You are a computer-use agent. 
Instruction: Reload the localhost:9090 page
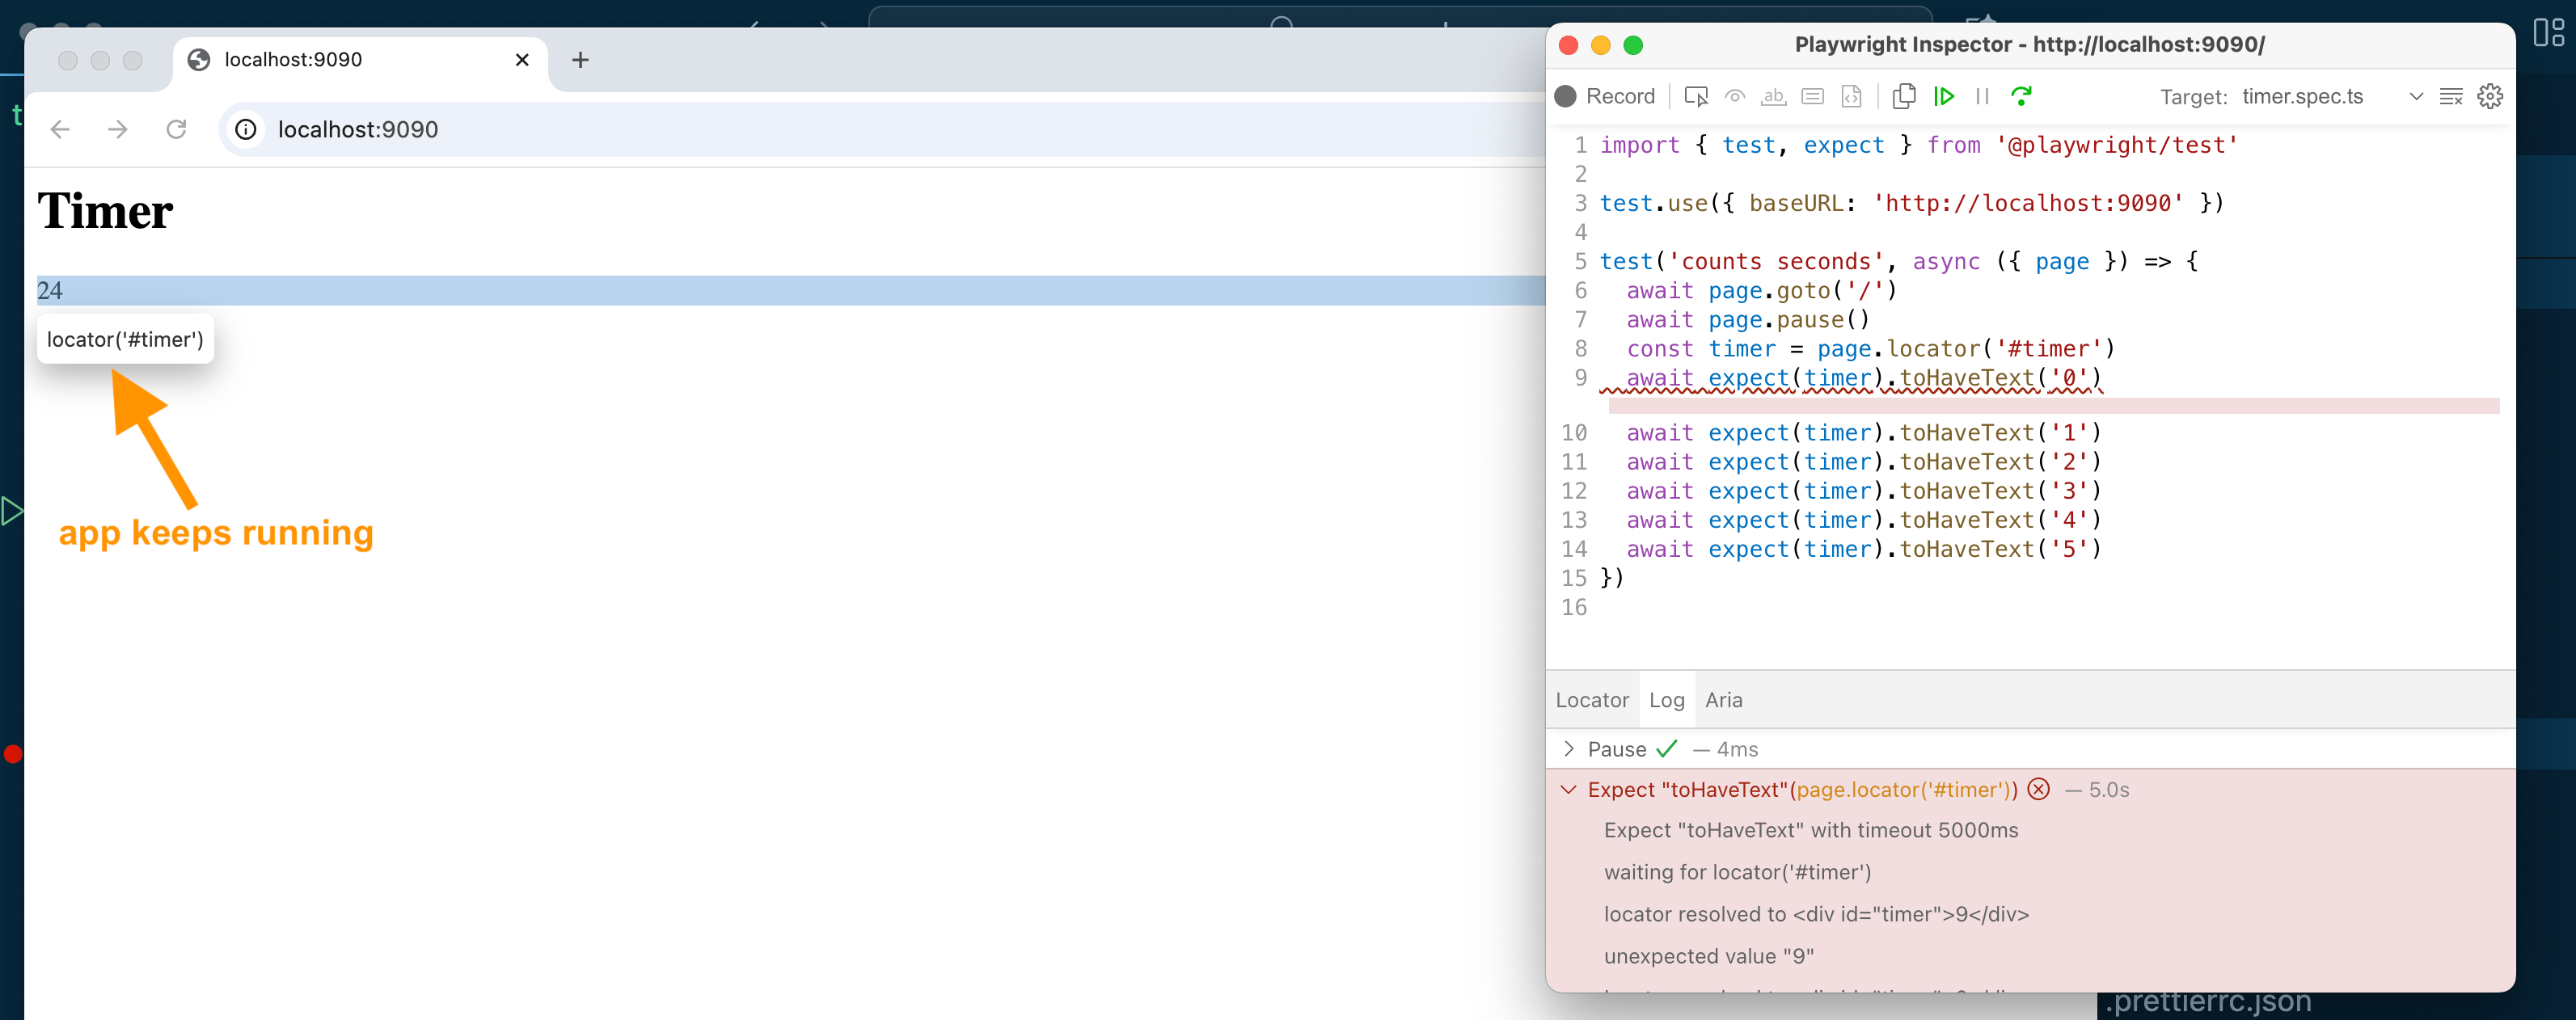pyautogui.click(x=176, y=129)
